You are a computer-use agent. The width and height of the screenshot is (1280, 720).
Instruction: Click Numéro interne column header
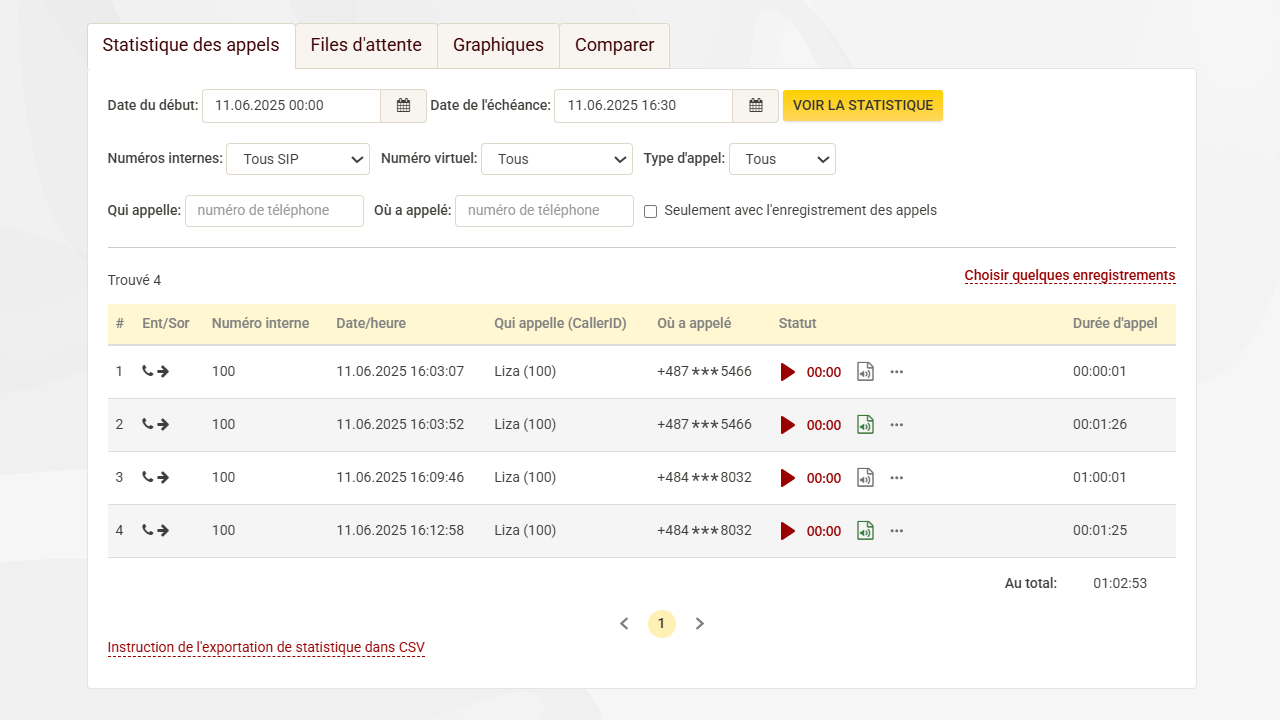pyautogui.click(x=260, y=323)
